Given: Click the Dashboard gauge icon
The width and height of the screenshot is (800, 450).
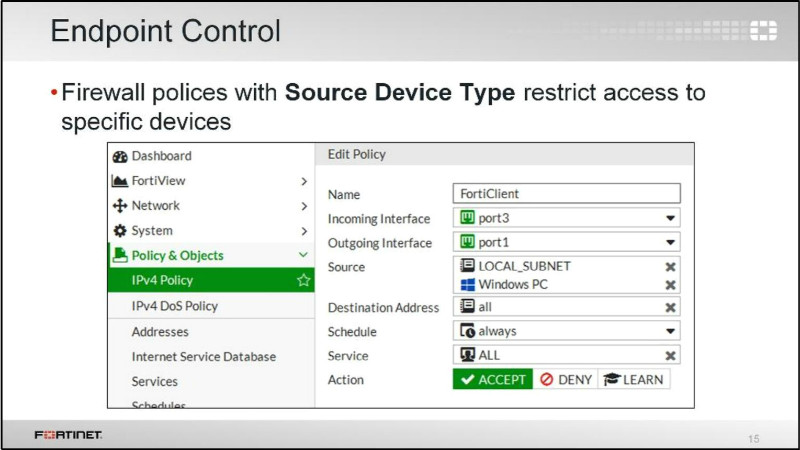Looking at the screenshot, I should (120, 156).
